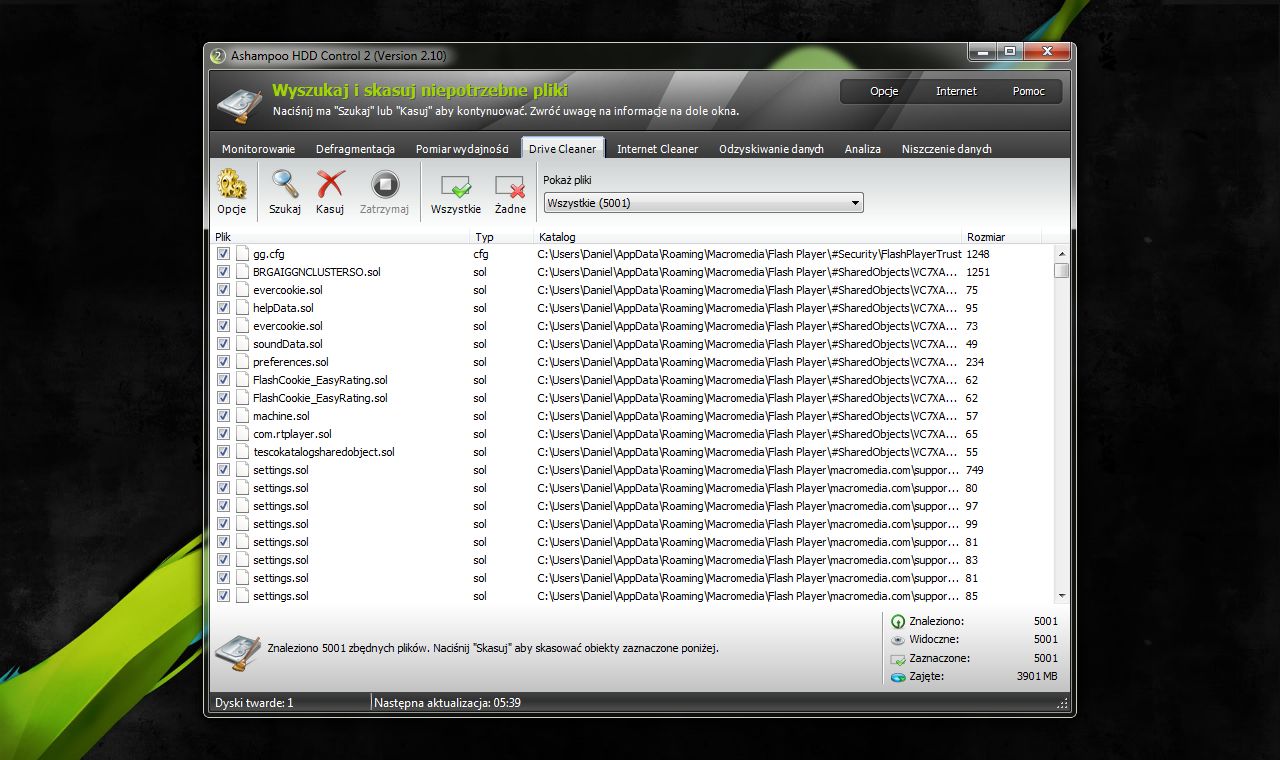1280x760 pixels.
Task: Click the size value 234
Action: (x=975, y=362)
